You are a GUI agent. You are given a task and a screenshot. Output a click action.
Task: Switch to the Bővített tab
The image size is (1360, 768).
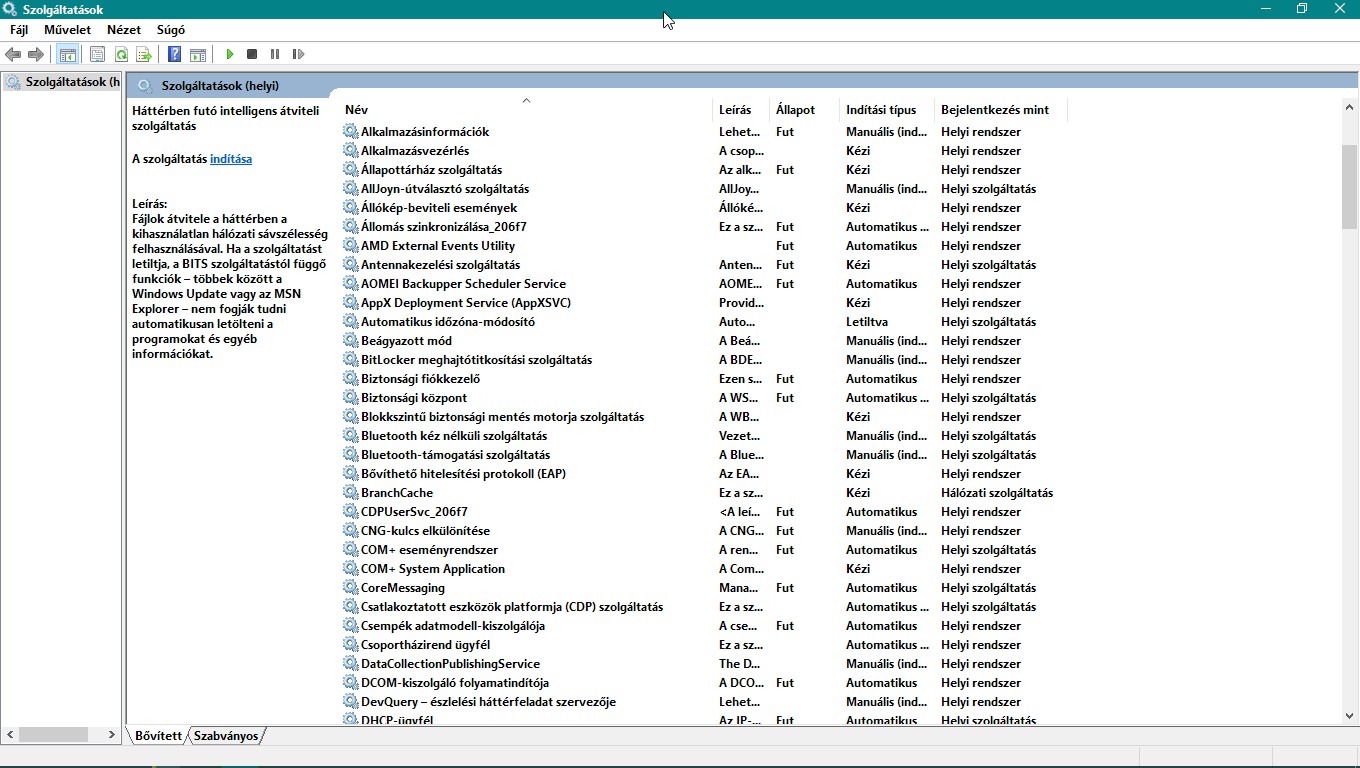coord(158,736)
